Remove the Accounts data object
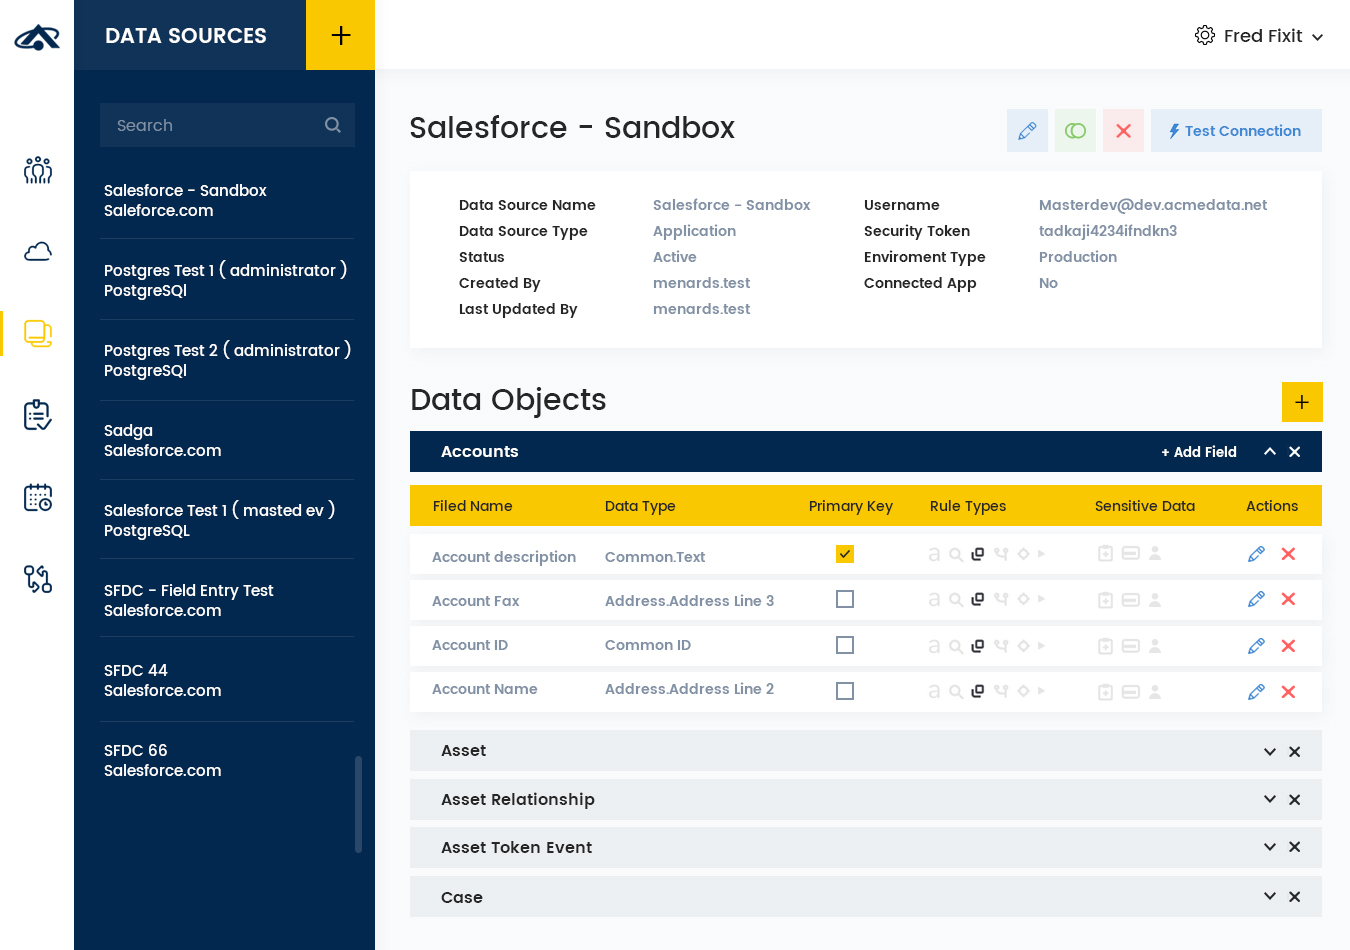The image size is (1350, 950). pos(1295,452)
